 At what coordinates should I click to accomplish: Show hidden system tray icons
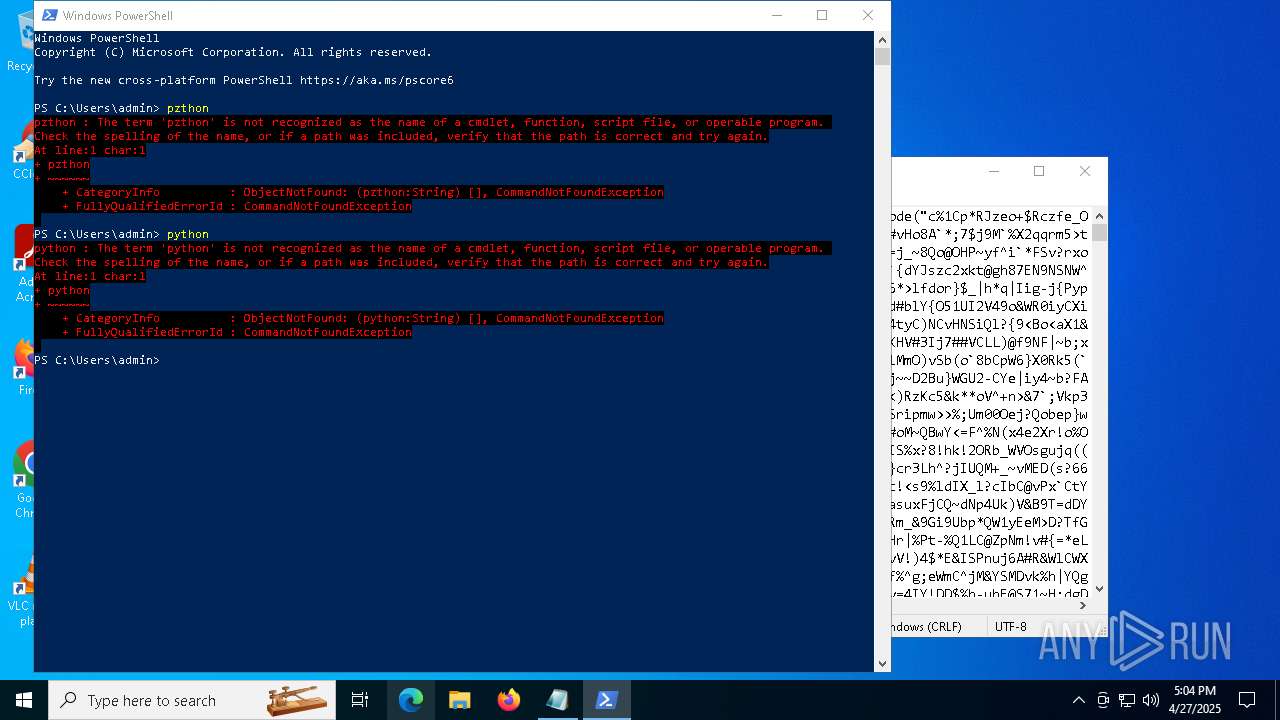(1078, 700)
